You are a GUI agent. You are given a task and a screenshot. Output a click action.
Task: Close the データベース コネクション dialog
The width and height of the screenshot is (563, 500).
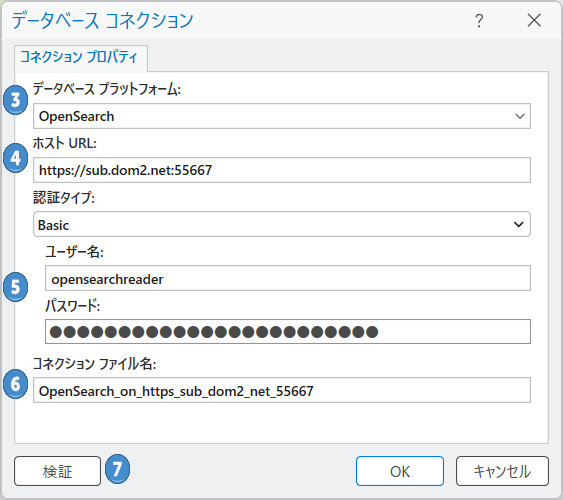(534, 20)
